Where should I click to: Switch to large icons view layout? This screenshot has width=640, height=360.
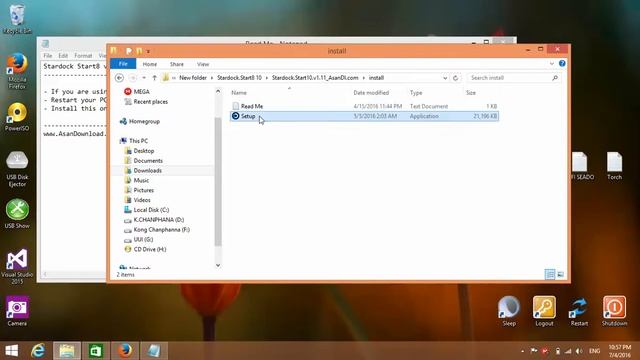560,274
